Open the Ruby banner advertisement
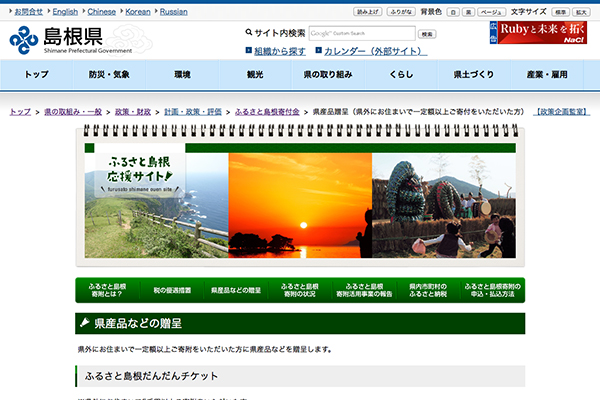The height and width of the screenshot is (400, 600). [x=538, y=33]
